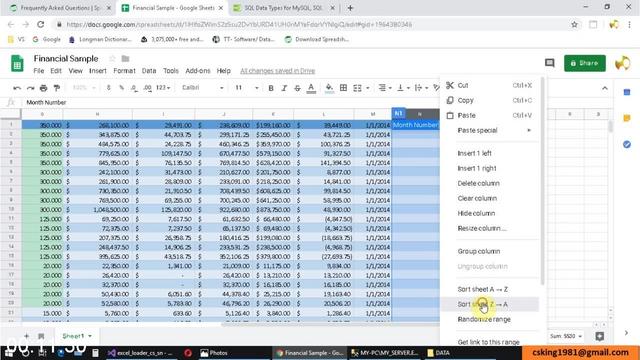
Task: Toggle Bold formatting
Action: 271,88
